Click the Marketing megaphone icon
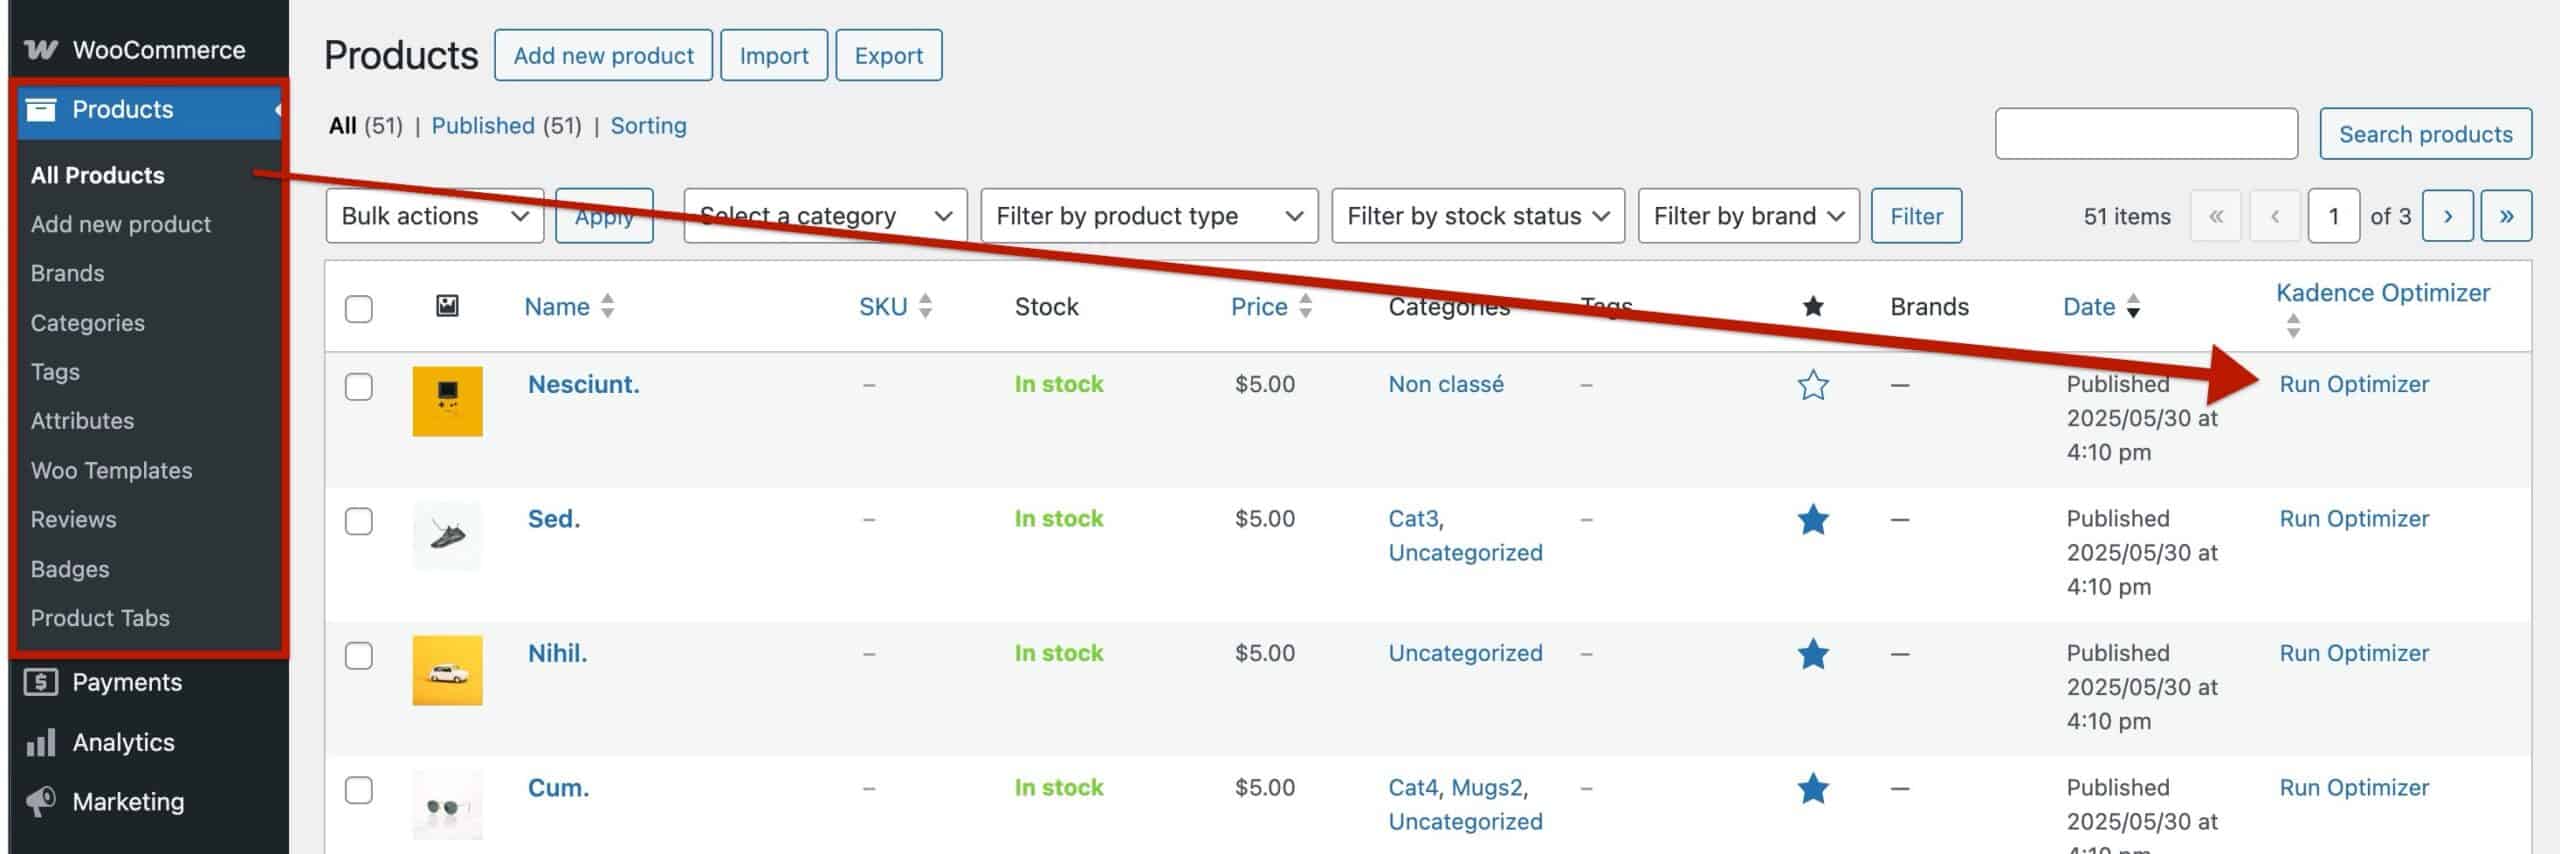Screen dimensions: 2560x854 [x=41, y=802]
